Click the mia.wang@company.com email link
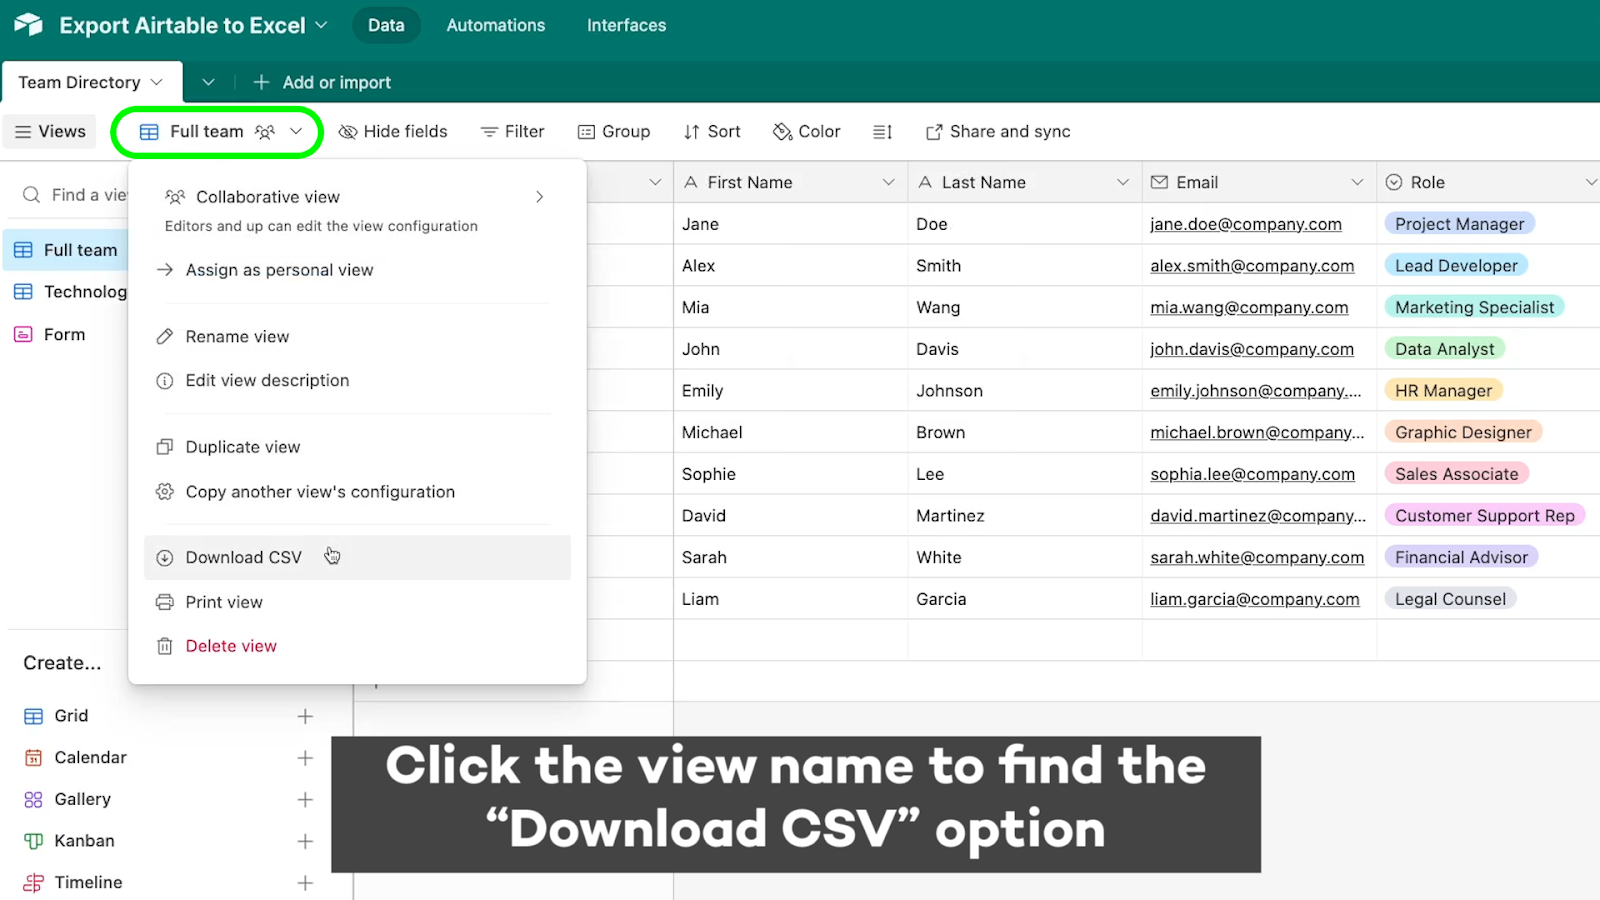The height and width of the screenshot is (900, 1600). point(1249,308)
